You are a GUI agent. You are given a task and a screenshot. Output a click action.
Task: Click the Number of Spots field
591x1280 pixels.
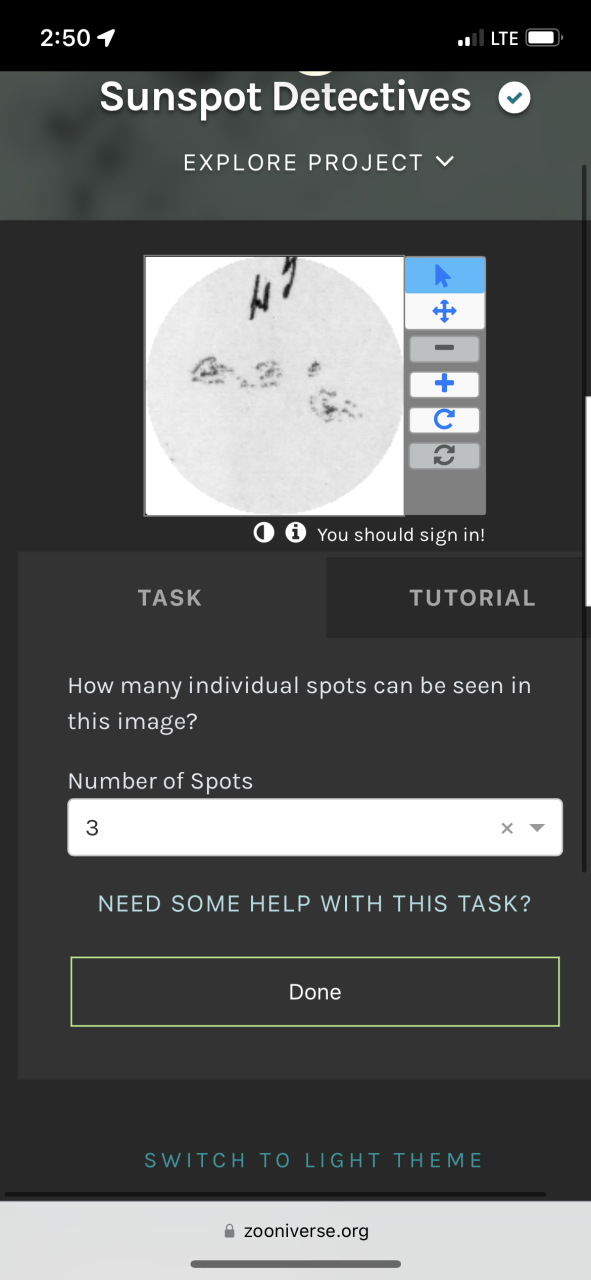pyautogui.click(x=315, y=828)
